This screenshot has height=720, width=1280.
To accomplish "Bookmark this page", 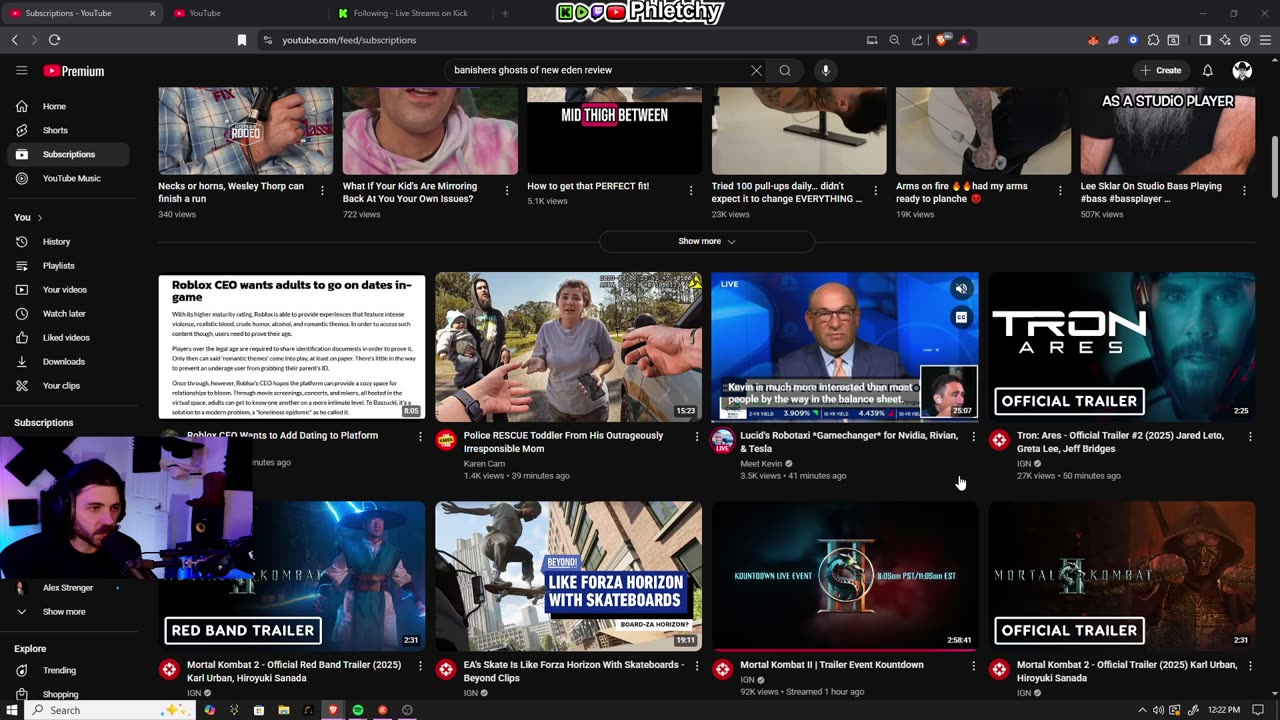I will (x=241, y=40).
